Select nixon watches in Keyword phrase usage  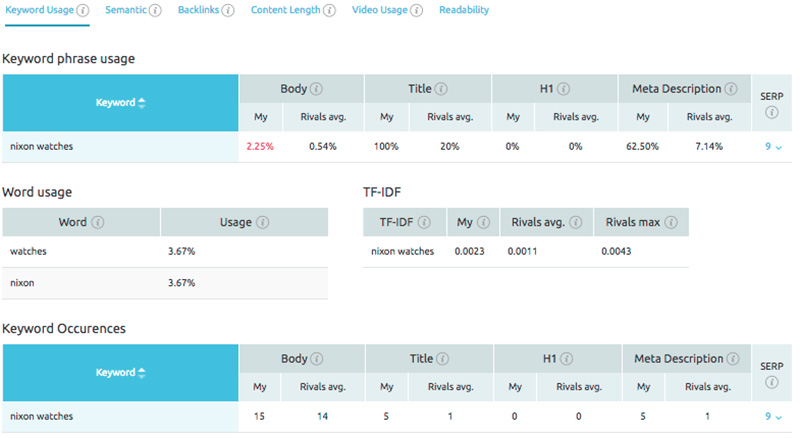tap(41, 147)
